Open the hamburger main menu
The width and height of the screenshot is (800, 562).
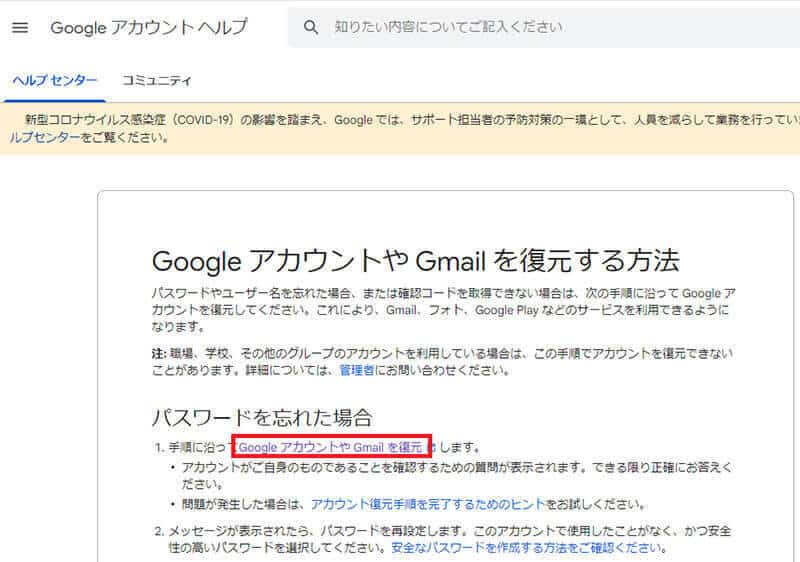pos(20,28)
